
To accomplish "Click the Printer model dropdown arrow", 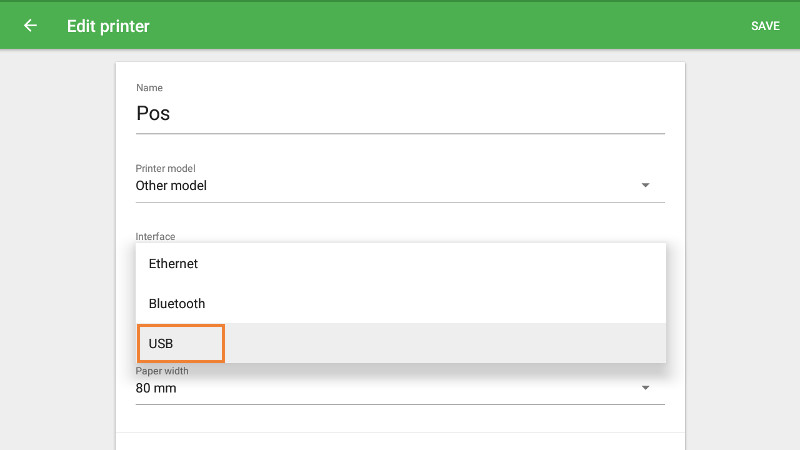I will [645, 185].
